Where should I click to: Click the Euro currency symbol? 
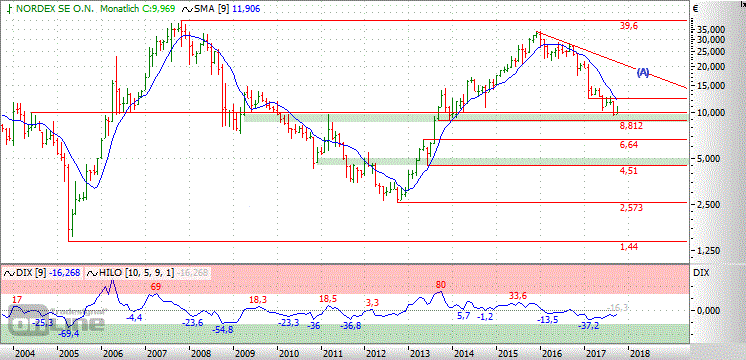click(695, 8)
